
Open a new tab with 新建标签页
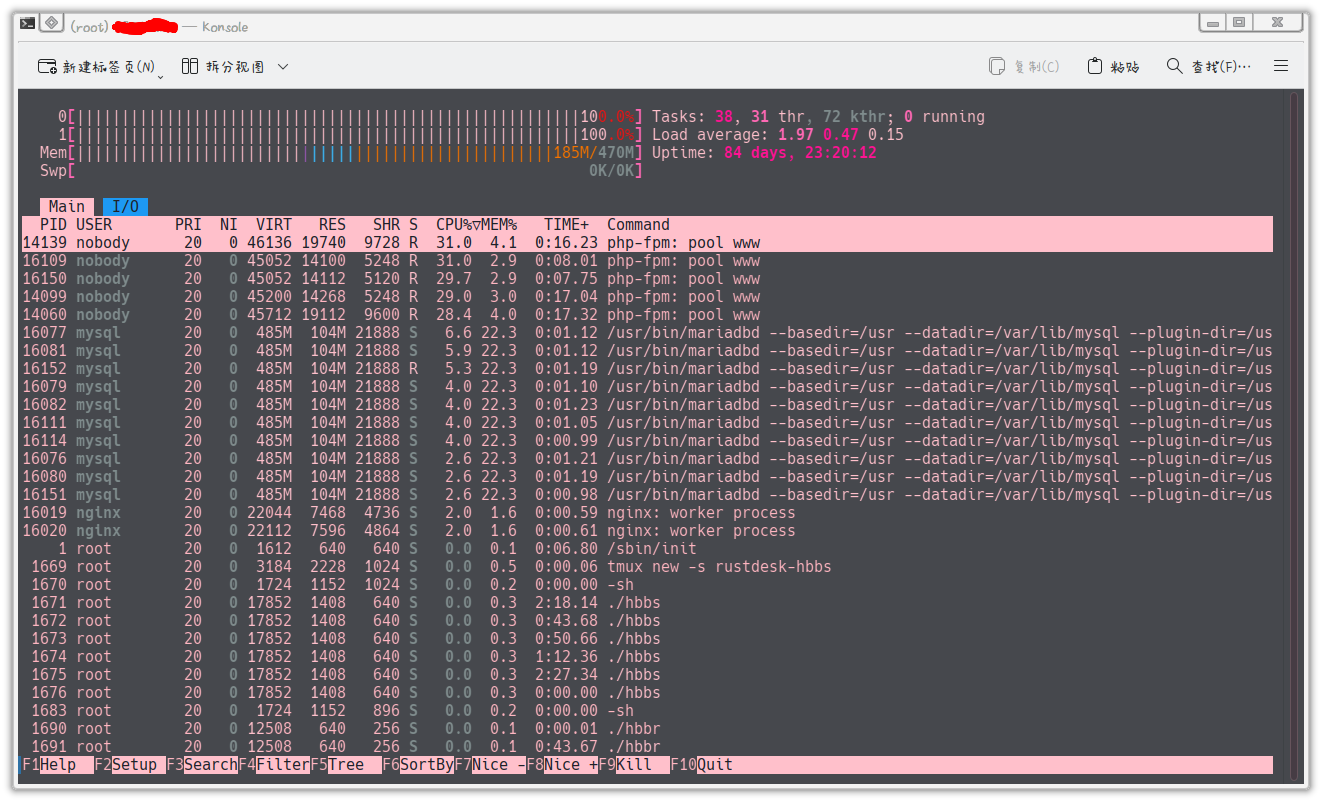[x=96, y=66]
